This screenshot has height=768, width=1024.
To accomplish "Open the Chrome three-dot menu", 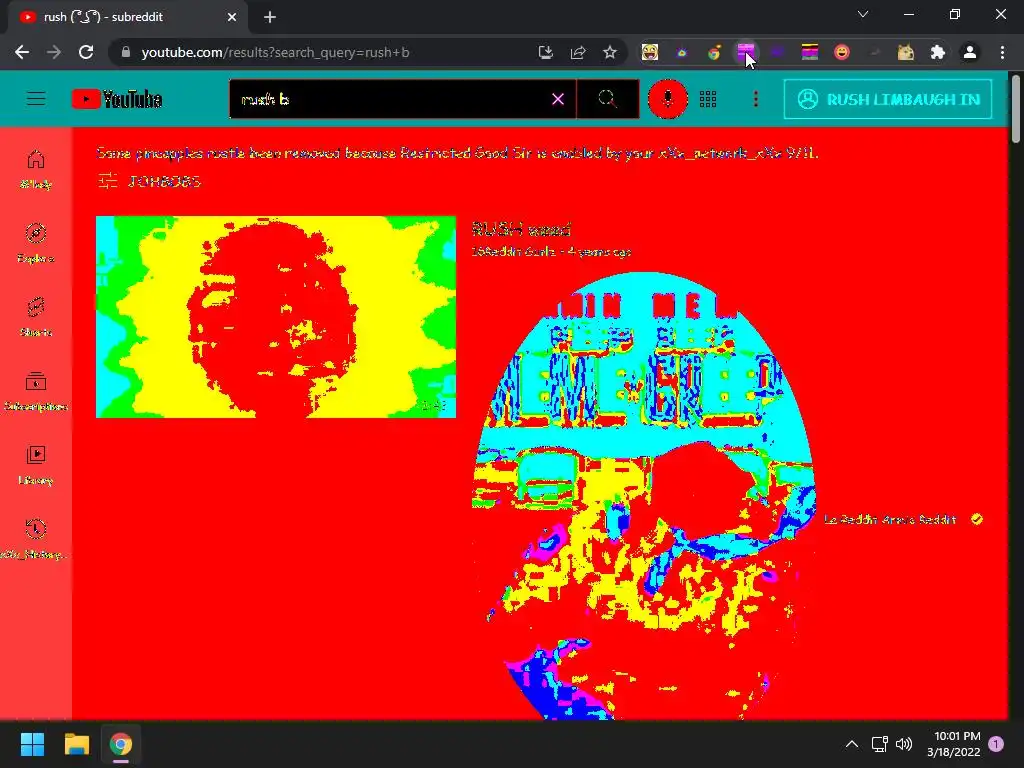I will coord(1002,52).
